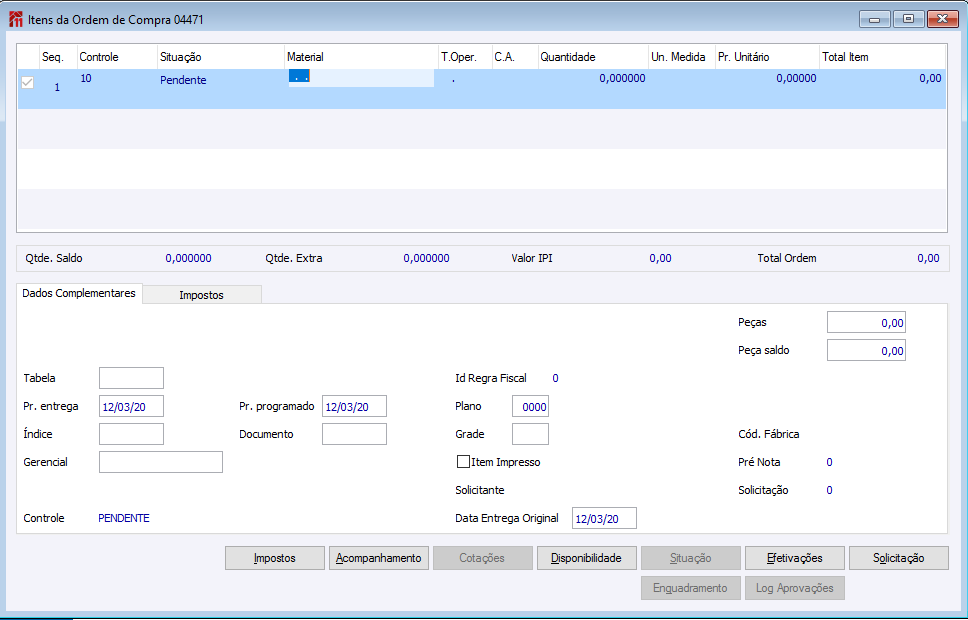The image size is (968, 620).
Task: Minimize the Itens da Ordem de Compra window
Action: [875, 19]
